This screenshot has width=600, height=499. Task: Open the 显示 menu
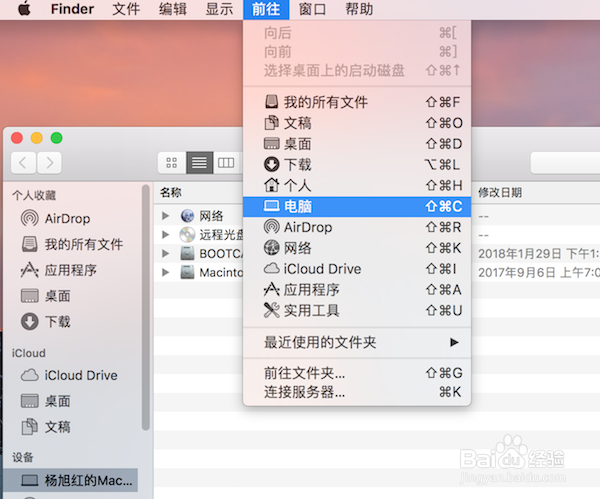tap(219, 9)
